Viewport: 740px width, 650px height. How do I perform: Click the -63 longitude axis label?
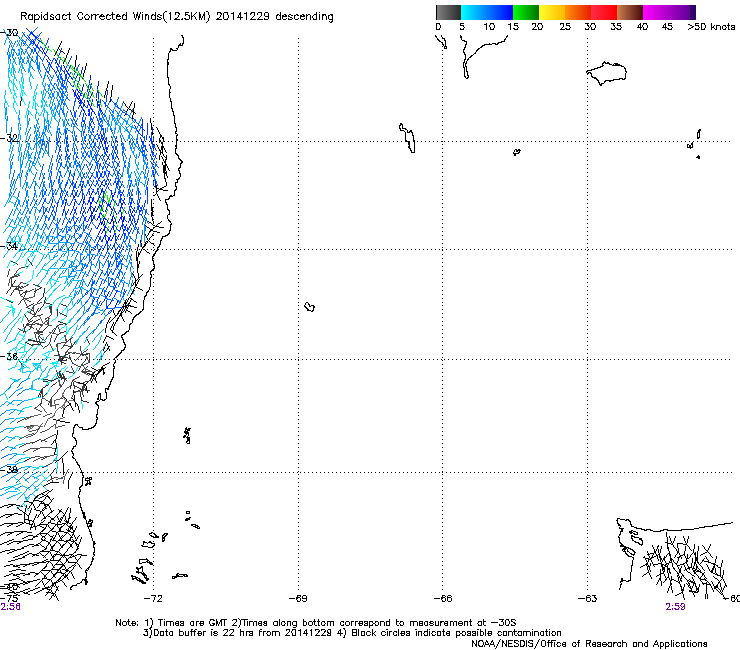[588, 599]
